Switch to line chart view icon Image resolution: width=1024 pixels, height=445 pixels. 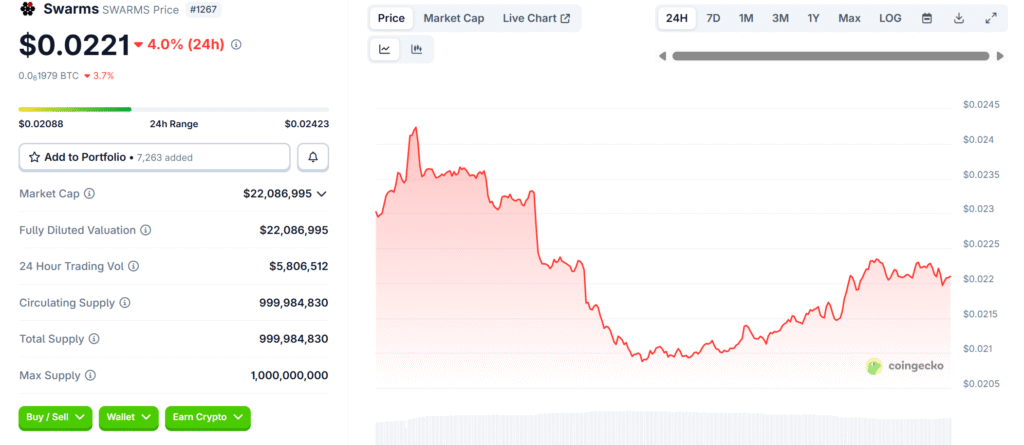click(385, 48)
